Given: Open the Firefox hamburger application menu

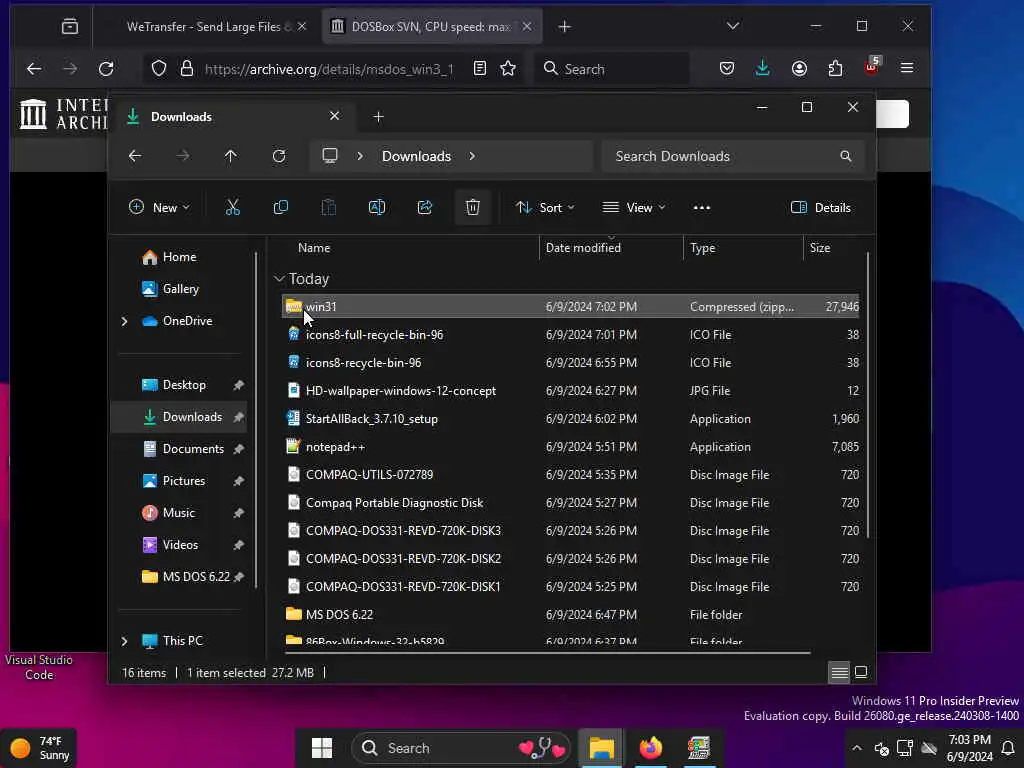Looking at the screenshot, I should pos(907,68).
